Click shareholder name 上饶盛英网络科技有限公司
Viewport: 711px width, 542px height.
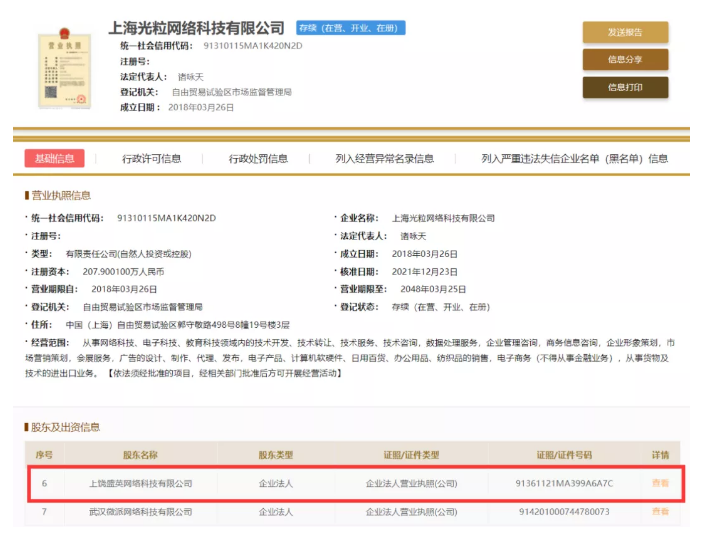pos(141,483)
